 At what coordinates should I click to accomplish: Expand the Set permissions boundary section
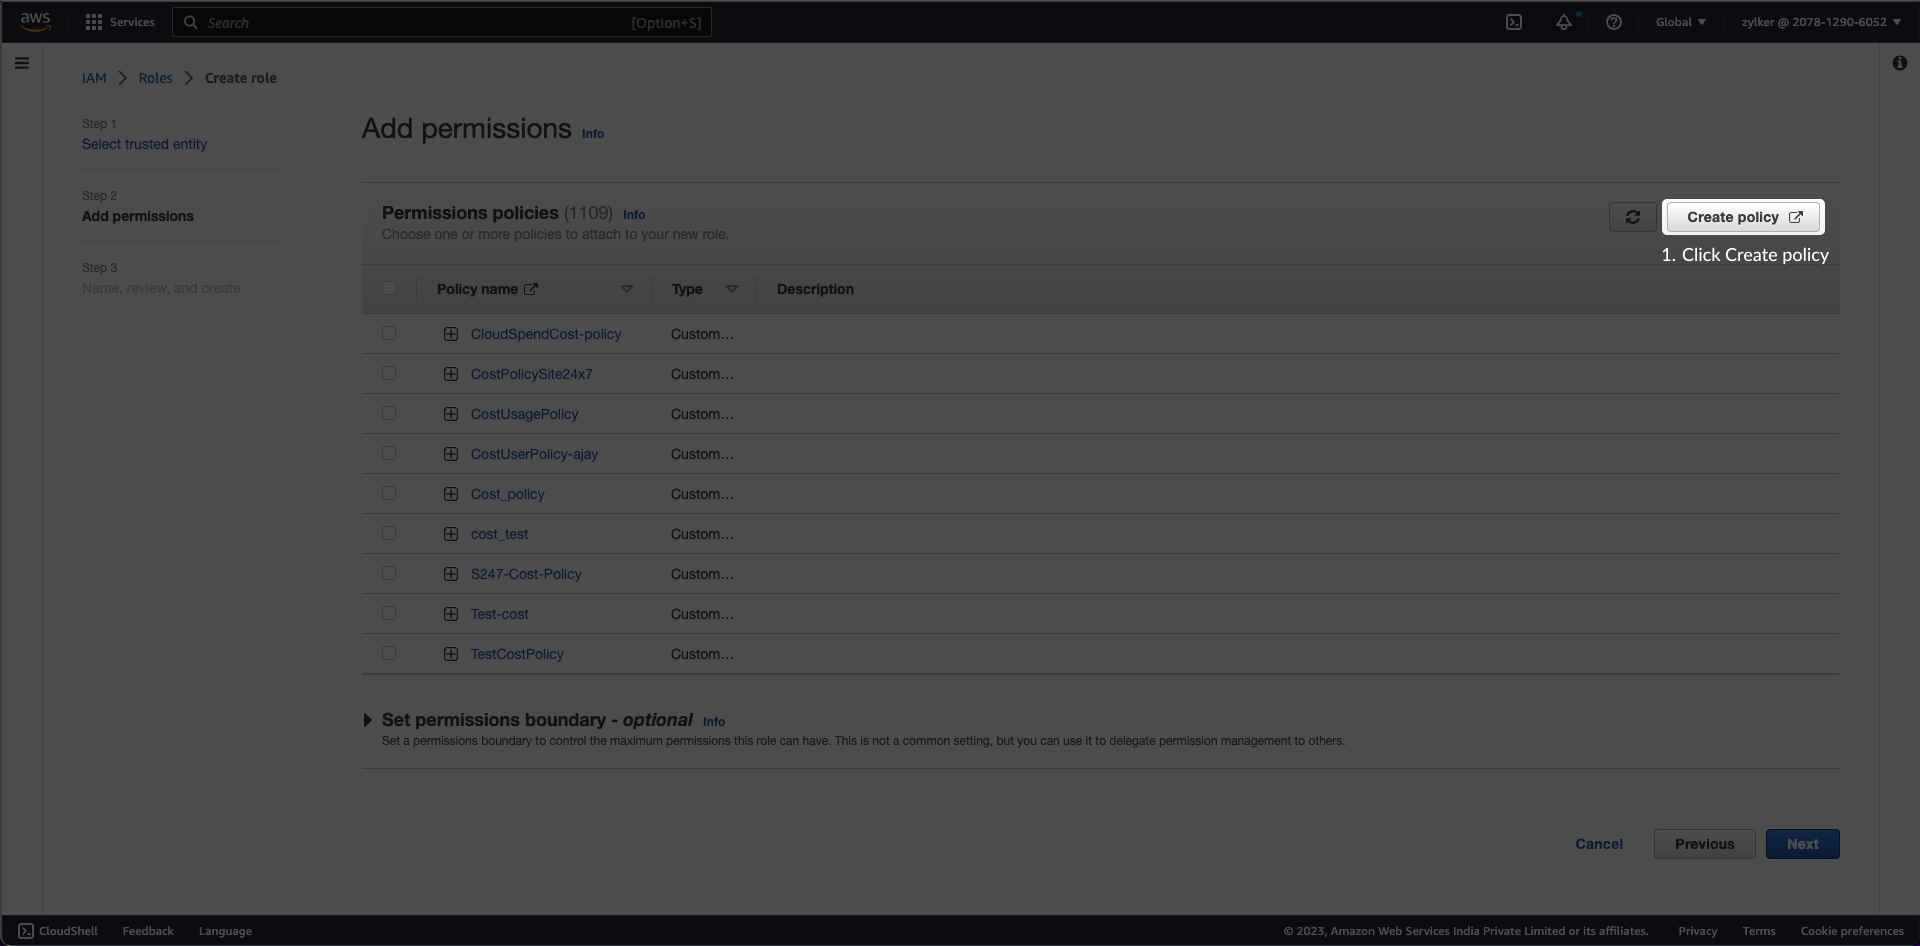tap(368, 720)
